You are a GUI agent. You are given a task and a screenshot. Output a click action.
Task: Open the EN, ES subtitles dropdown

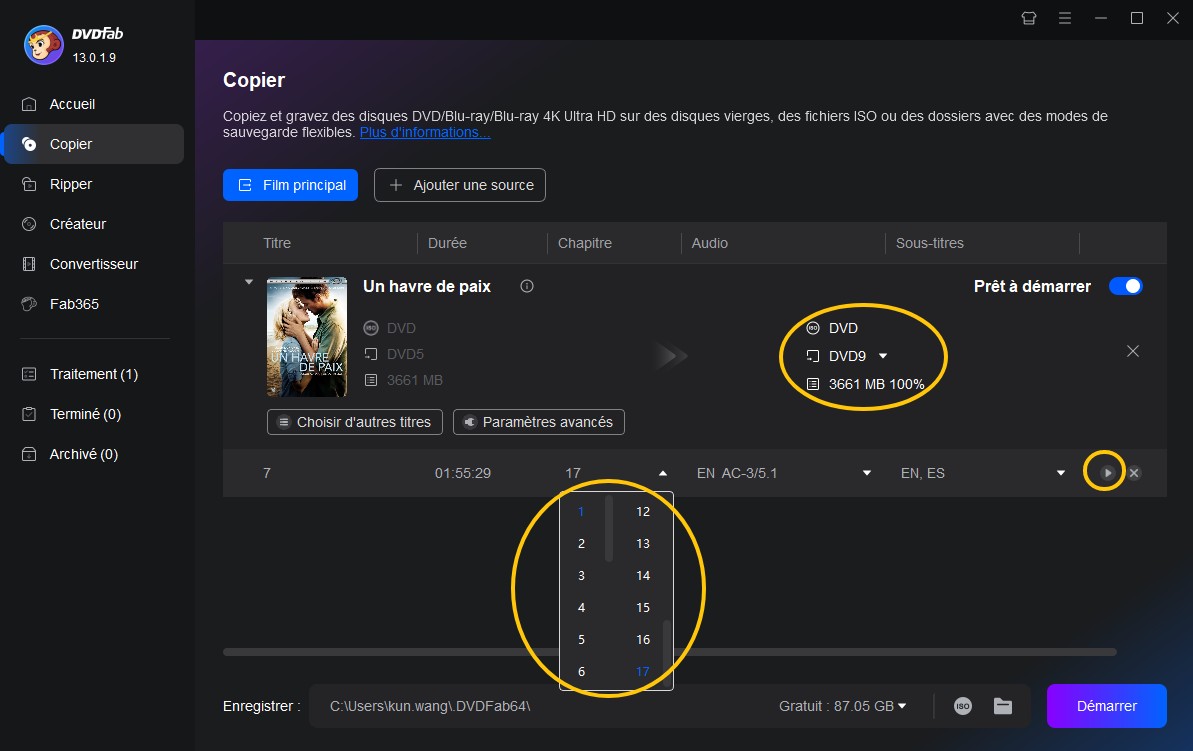1061,473
